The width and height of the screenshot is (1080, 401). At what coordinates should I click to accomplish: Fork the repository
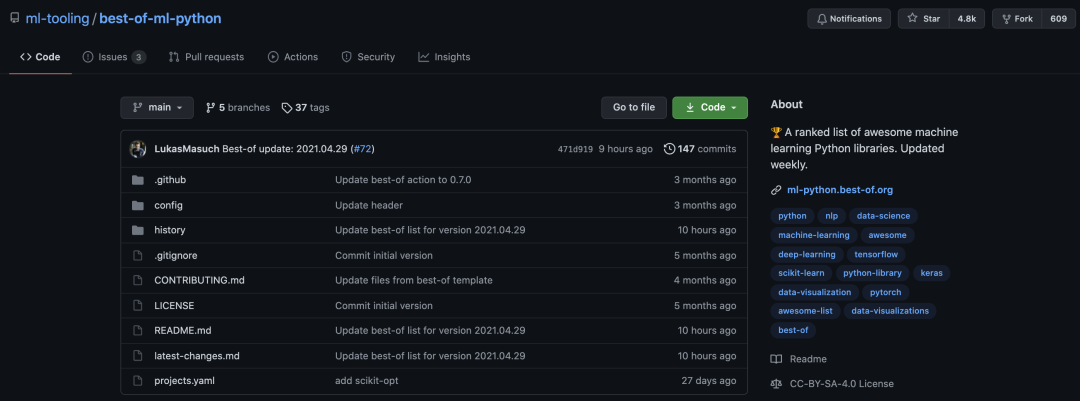pyautogui.click(x=1017, y=19)
